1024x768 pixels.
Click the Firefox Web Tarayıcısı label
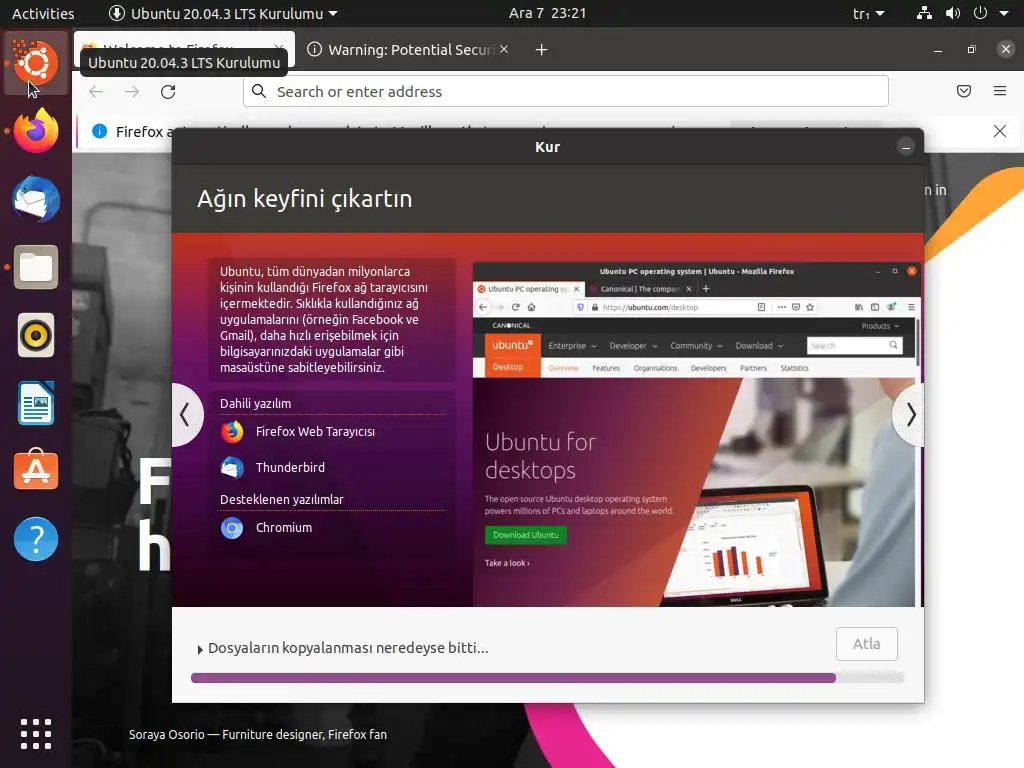point(315,432)
